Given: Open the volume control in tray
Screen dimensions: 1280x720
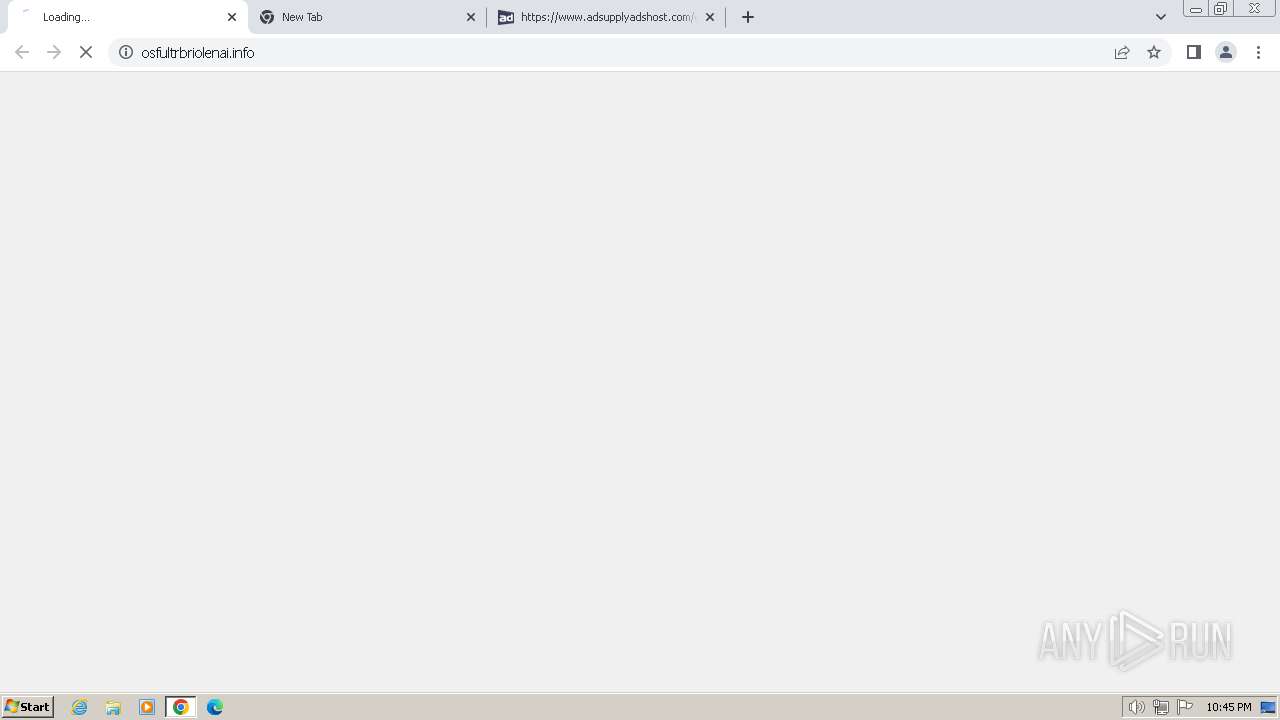Looking at the screenshot, I should (x=1137, y=707).
